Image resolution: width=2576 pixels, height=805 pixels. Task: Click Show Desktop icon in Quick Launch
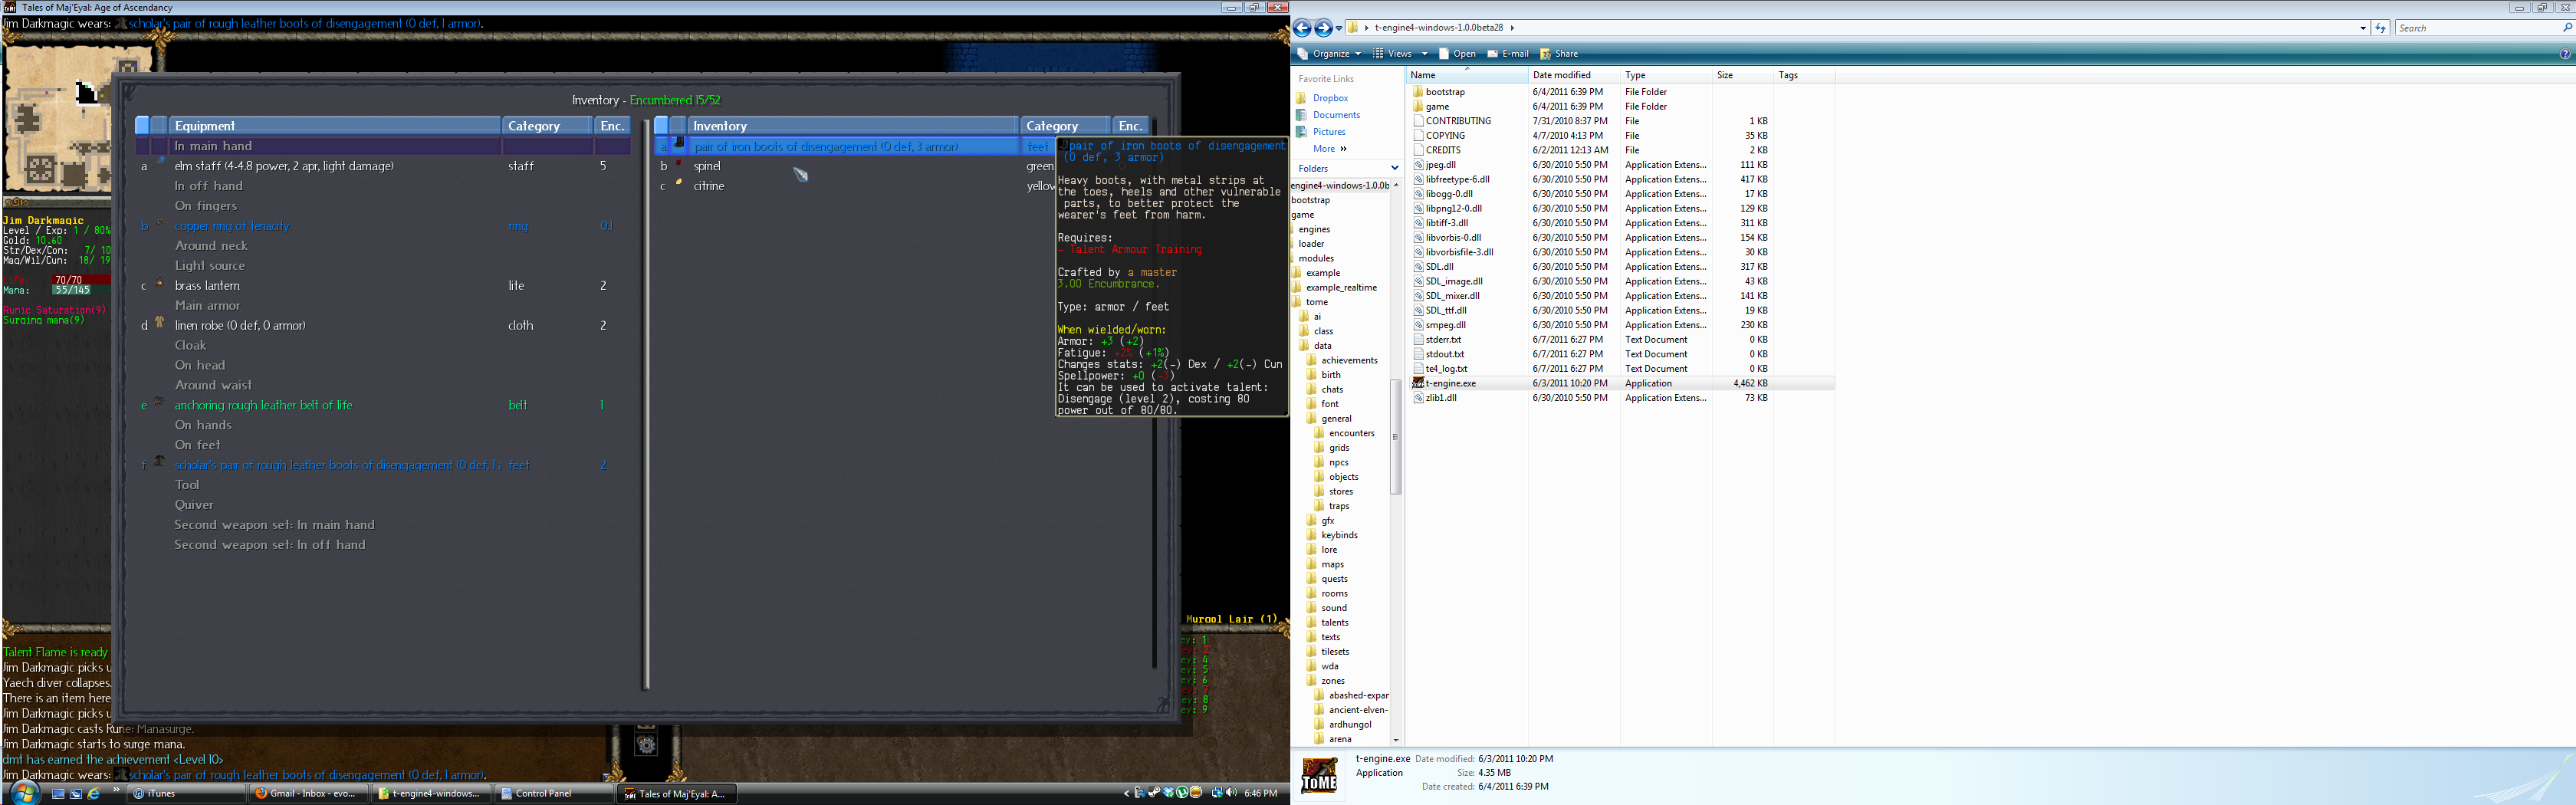tap(58, 793)
